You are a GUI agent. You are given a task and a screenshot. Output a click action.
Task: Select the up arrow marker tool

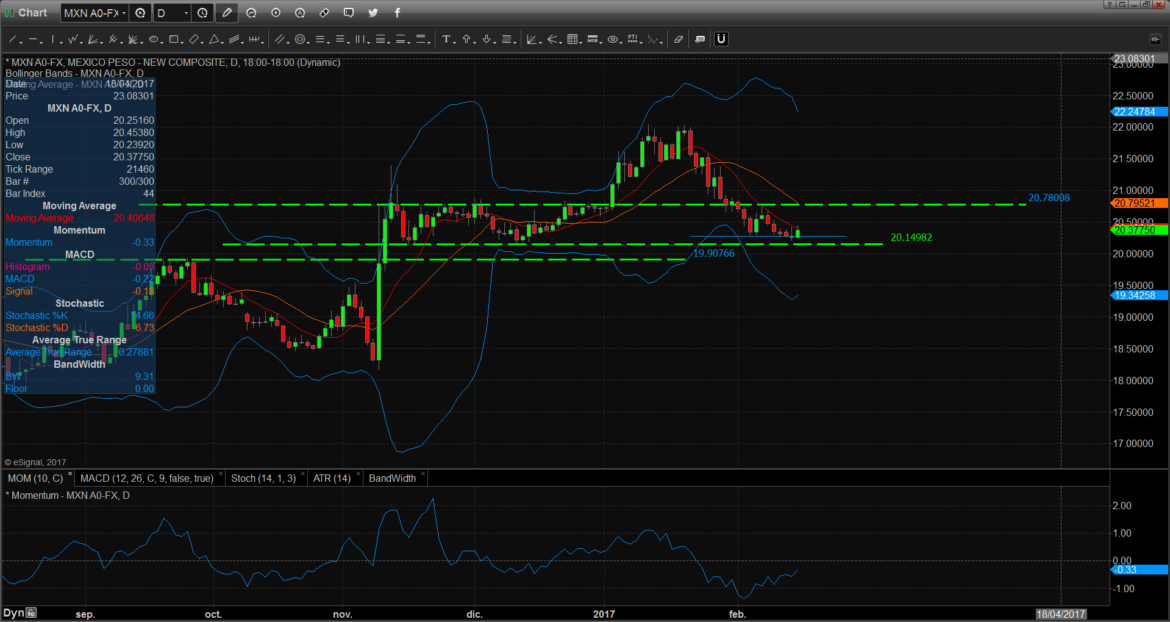[466, 39]
